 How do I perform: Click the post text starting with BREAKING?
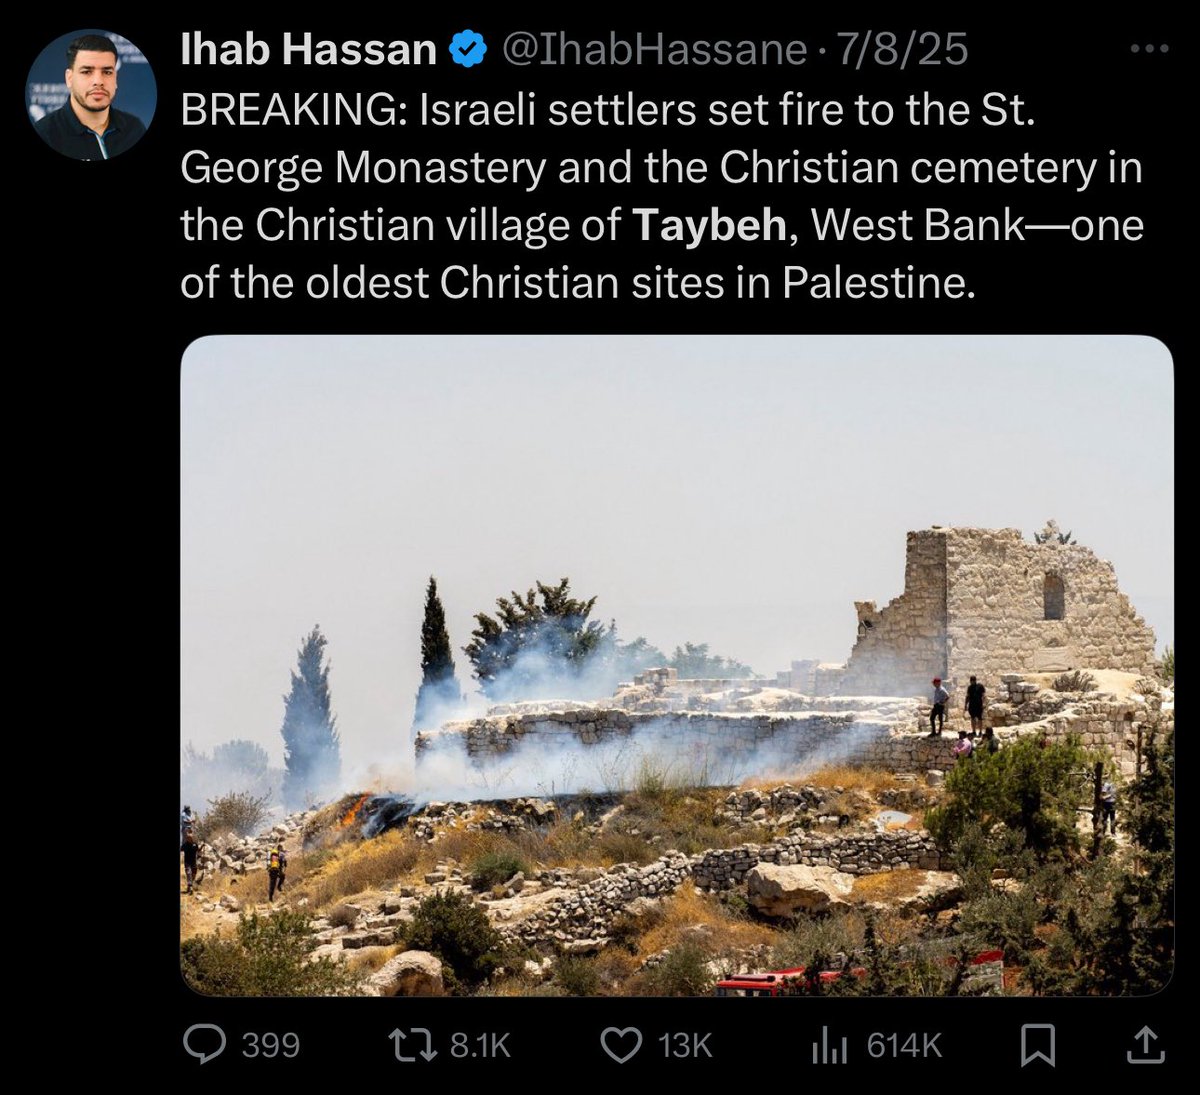tap(661, 198)
